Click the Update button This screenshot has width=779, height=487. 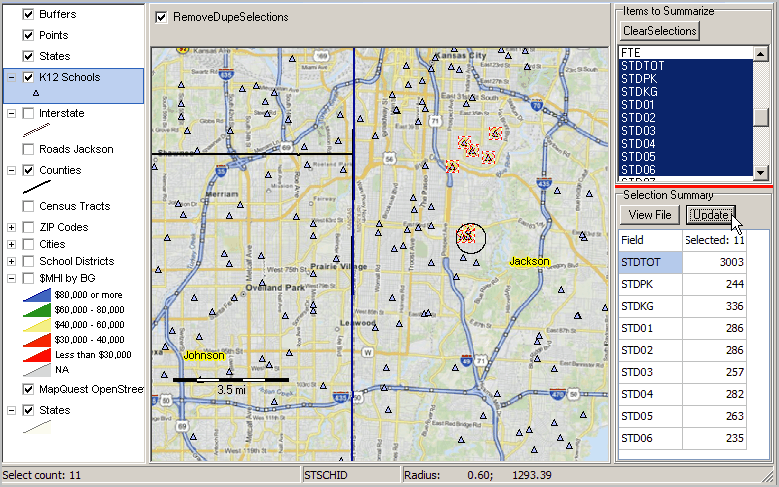point(710,215)
